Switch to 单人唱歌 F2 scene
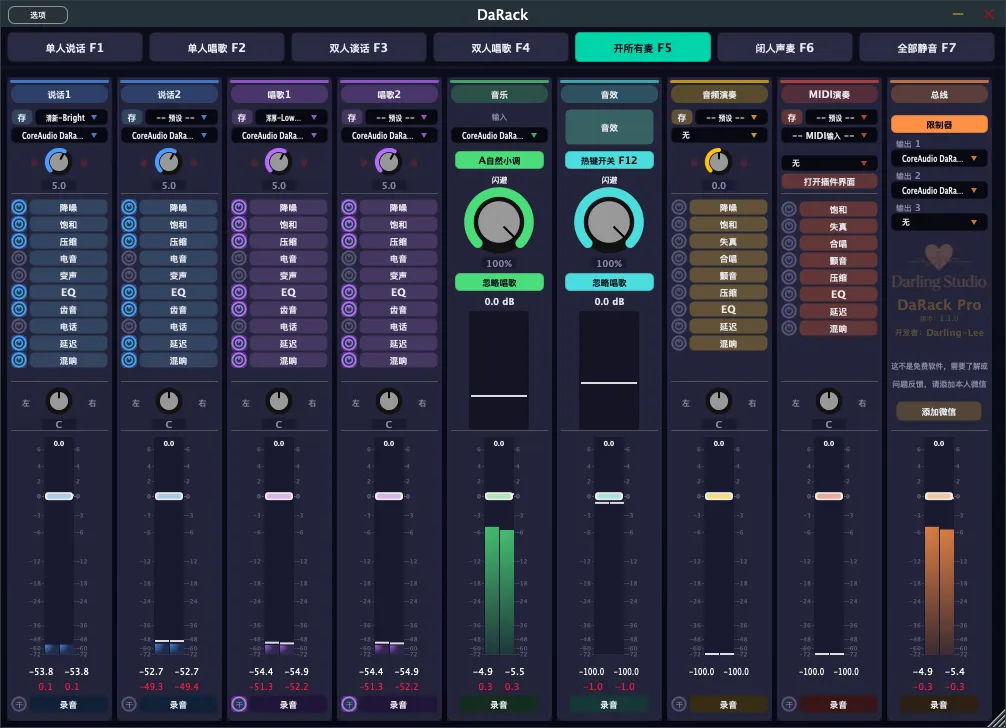The width and height of the screenshot is (1006, 728). point(216,48)
